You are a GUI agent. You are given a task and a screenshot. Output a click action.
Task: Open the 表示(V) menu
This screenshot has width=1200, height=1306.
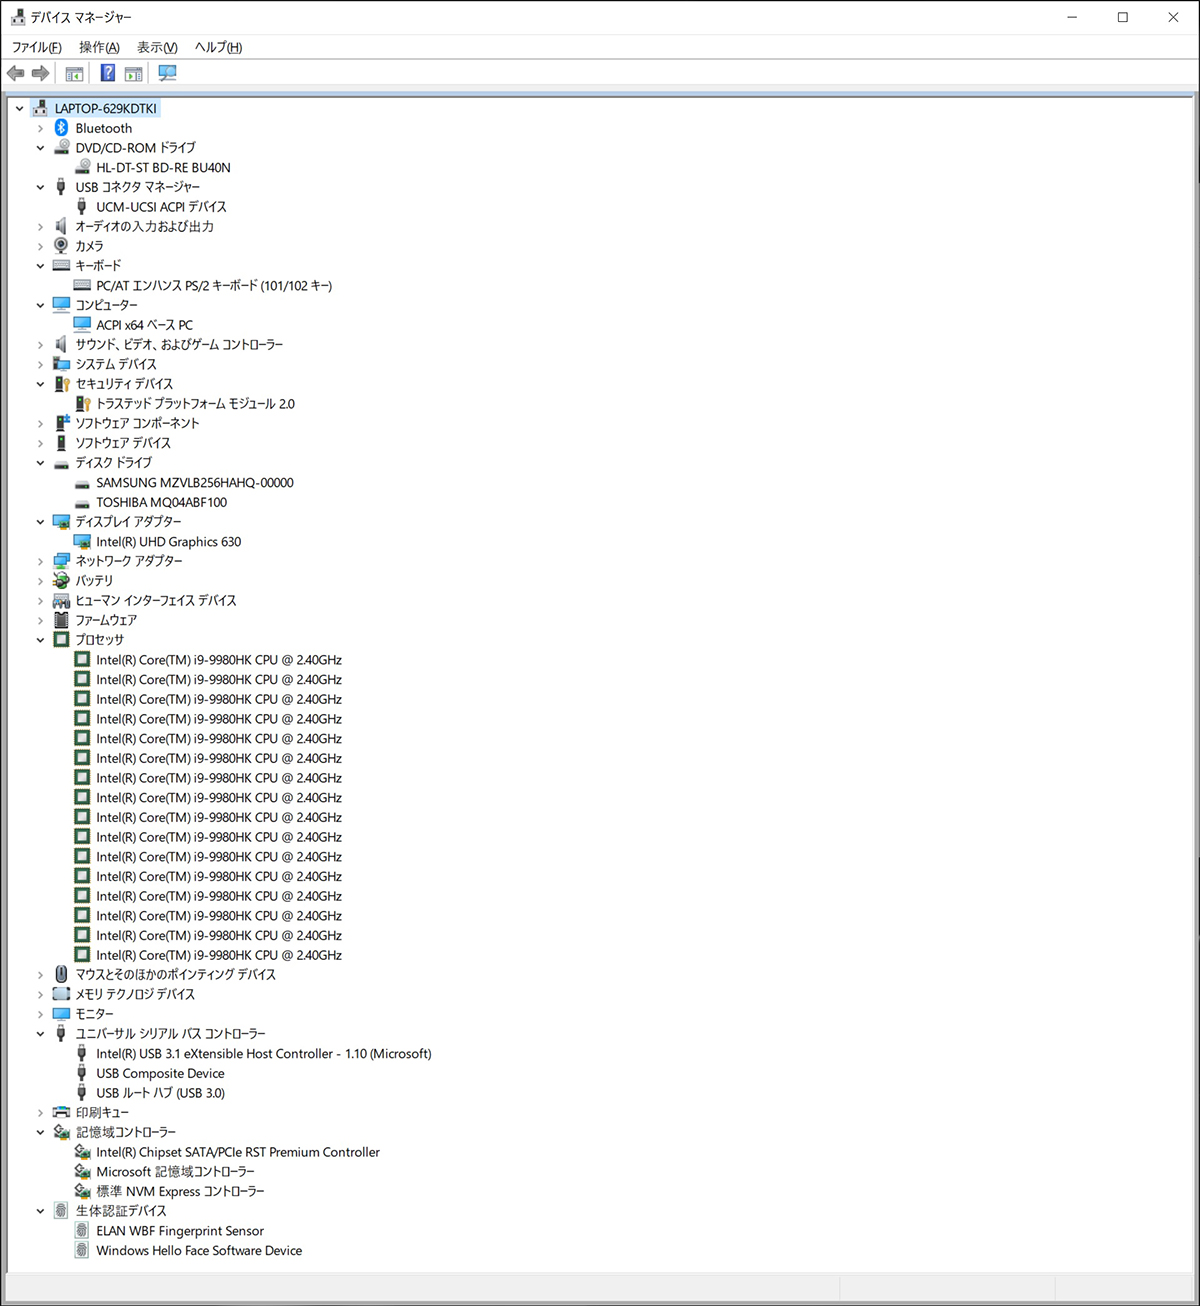[157, 47]
